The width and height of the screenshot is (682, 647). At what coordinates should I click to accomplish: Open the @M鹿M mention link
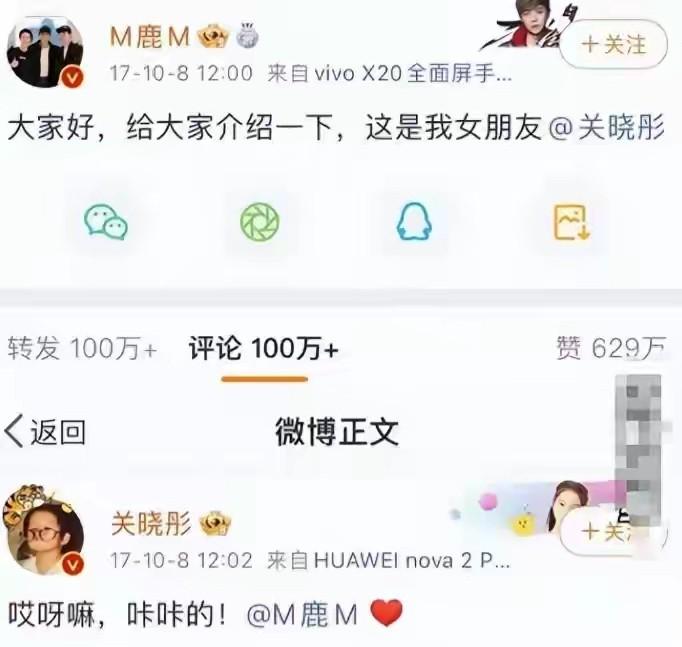click(302, 615)
